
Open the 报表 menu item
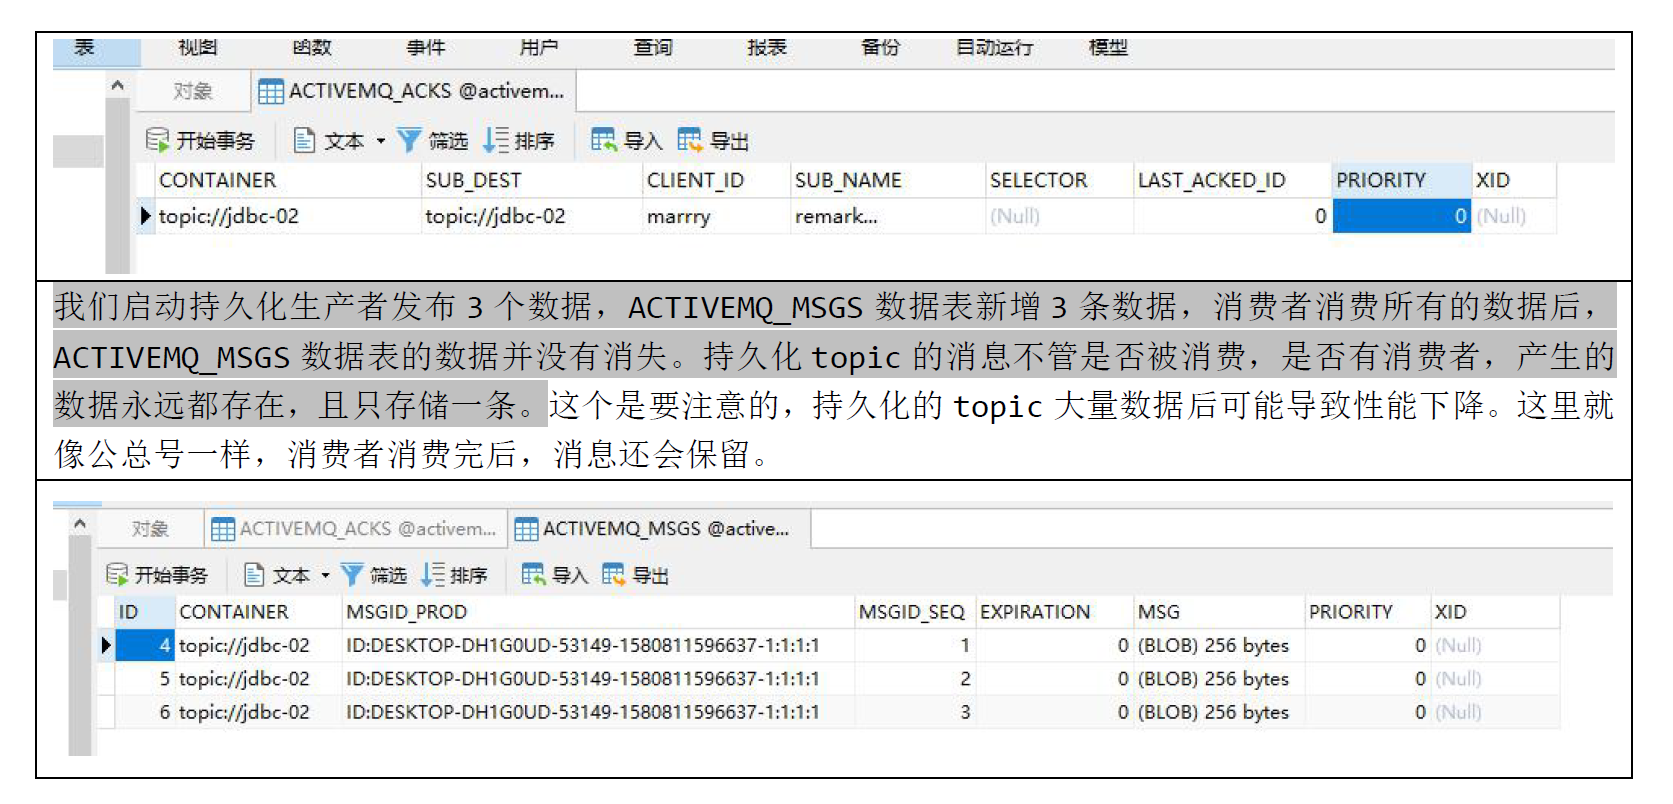[767, 48]
